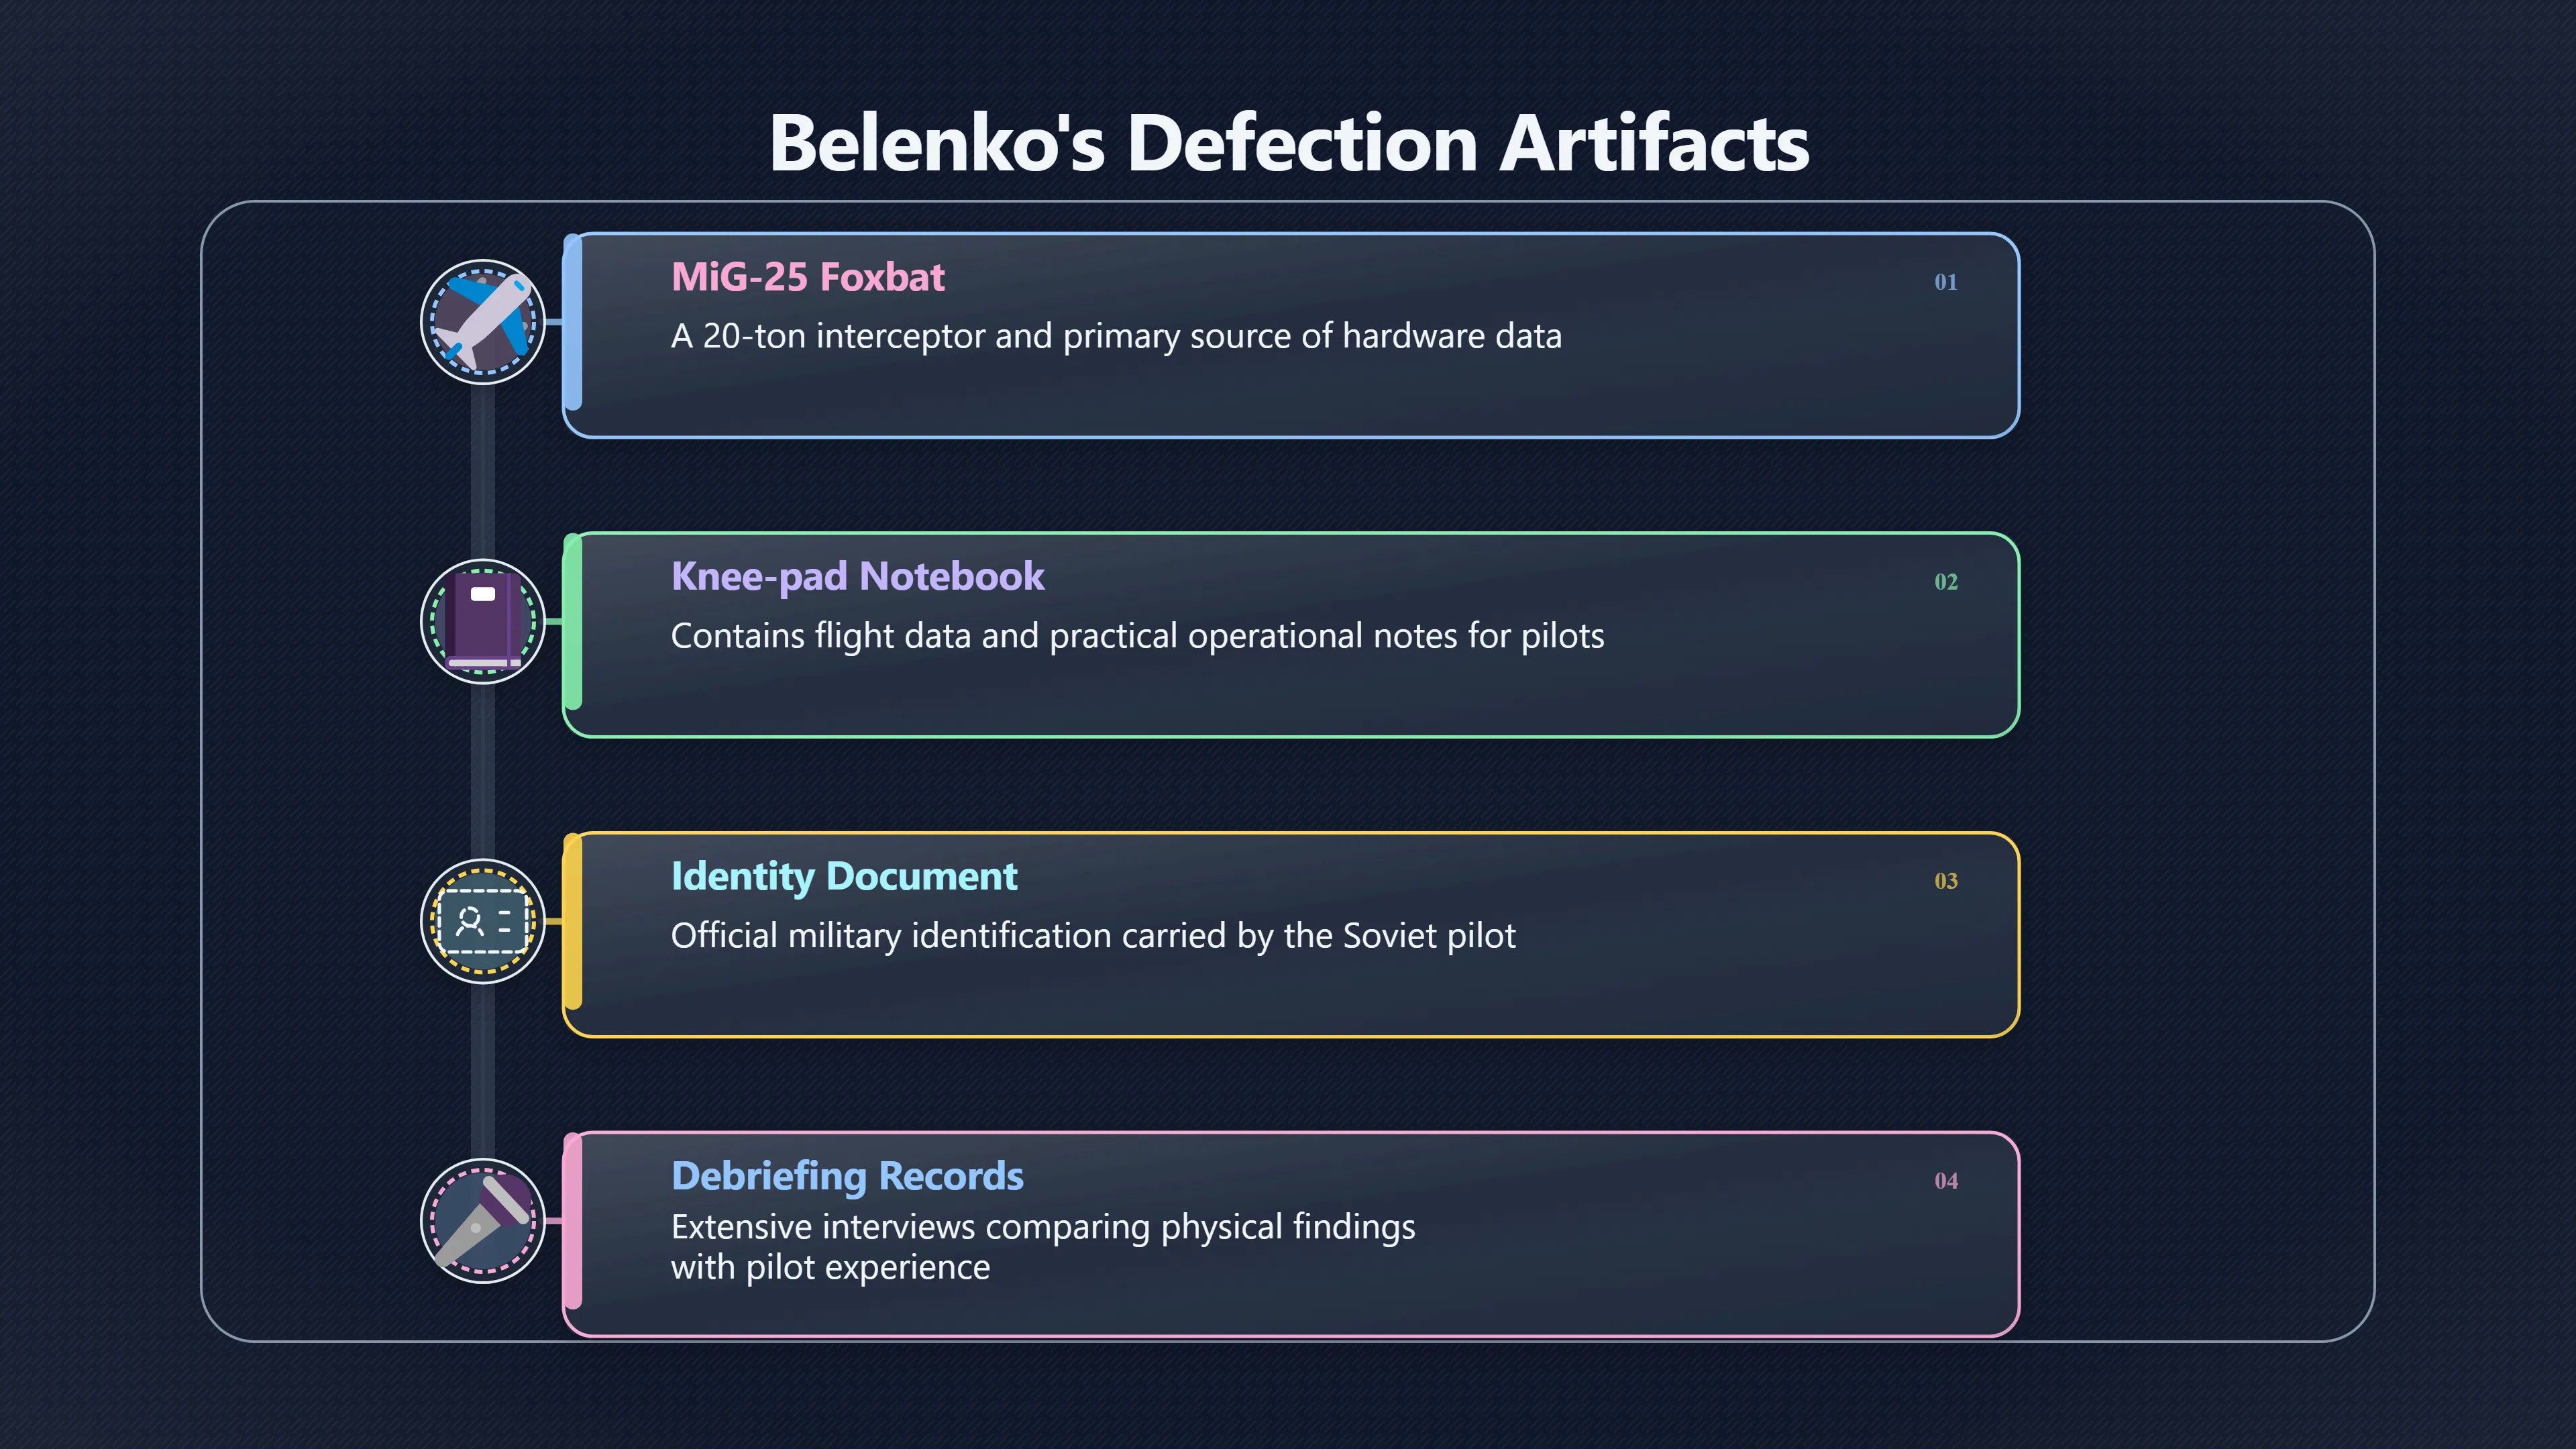Click the blue accent bar on first card
Viewport: 2576px width, 1449px height.
[x=573, y=322]
